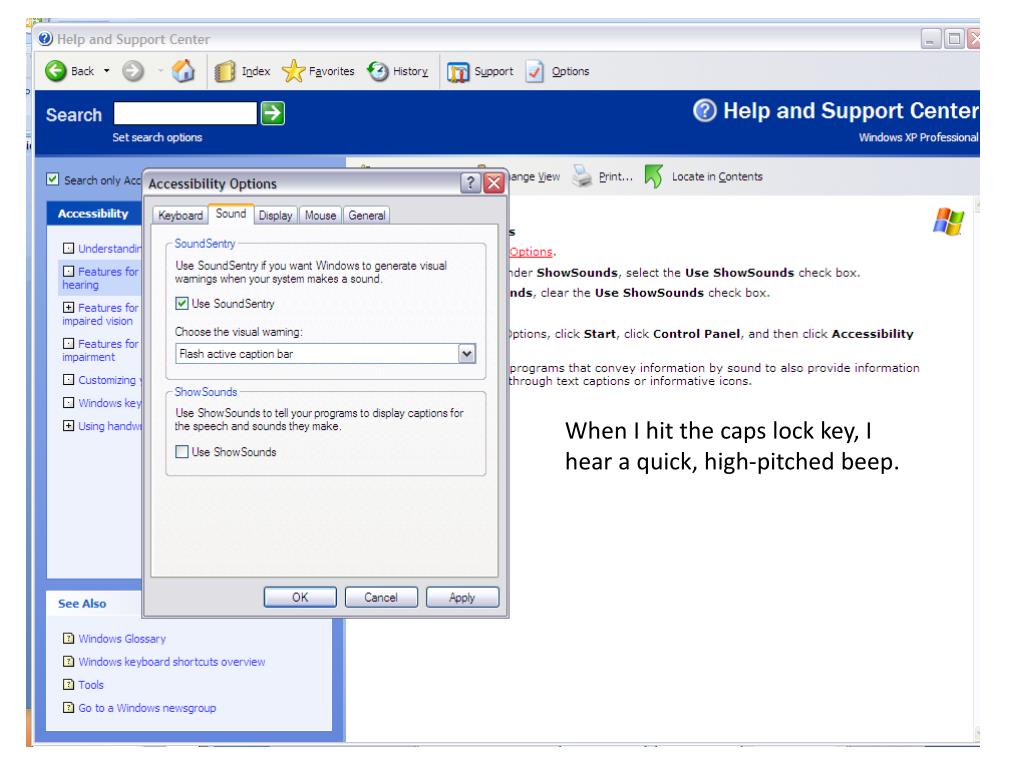1024x768 pixels.
Task: Click the green search Go arrow
Action: point(271,116)
